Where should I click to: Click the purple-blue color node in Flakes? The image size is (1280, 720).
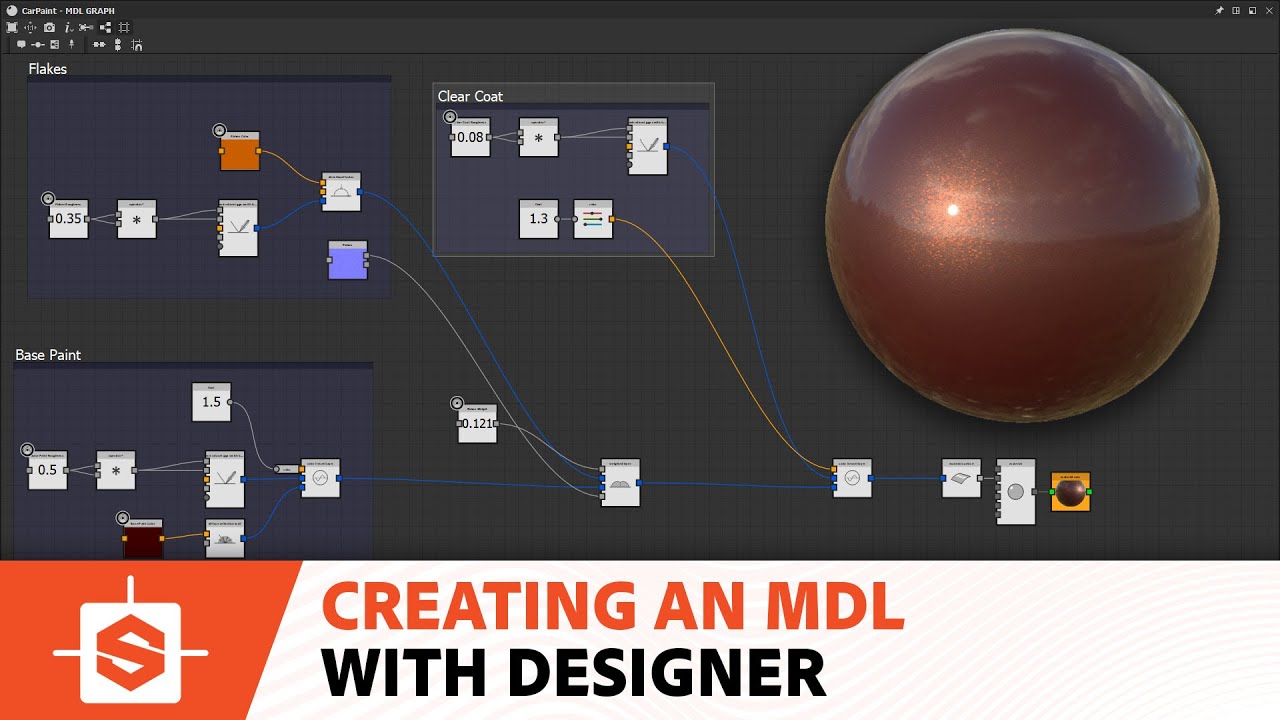(x=348, y=260)
